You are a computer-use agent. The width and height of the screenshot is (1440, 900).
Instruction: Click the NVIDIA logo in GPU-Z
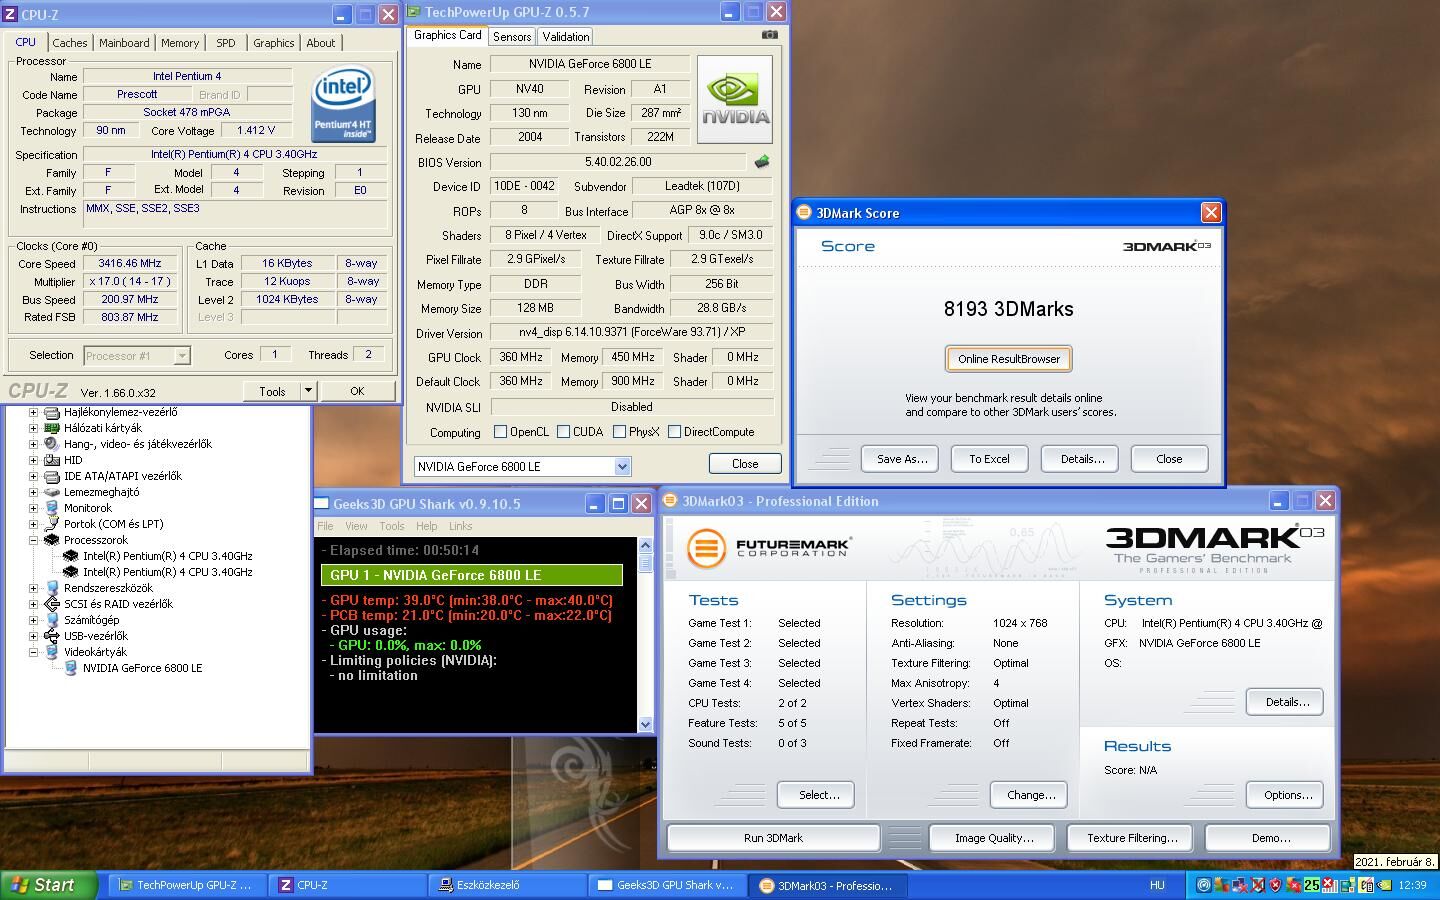[x=735, y=99]
